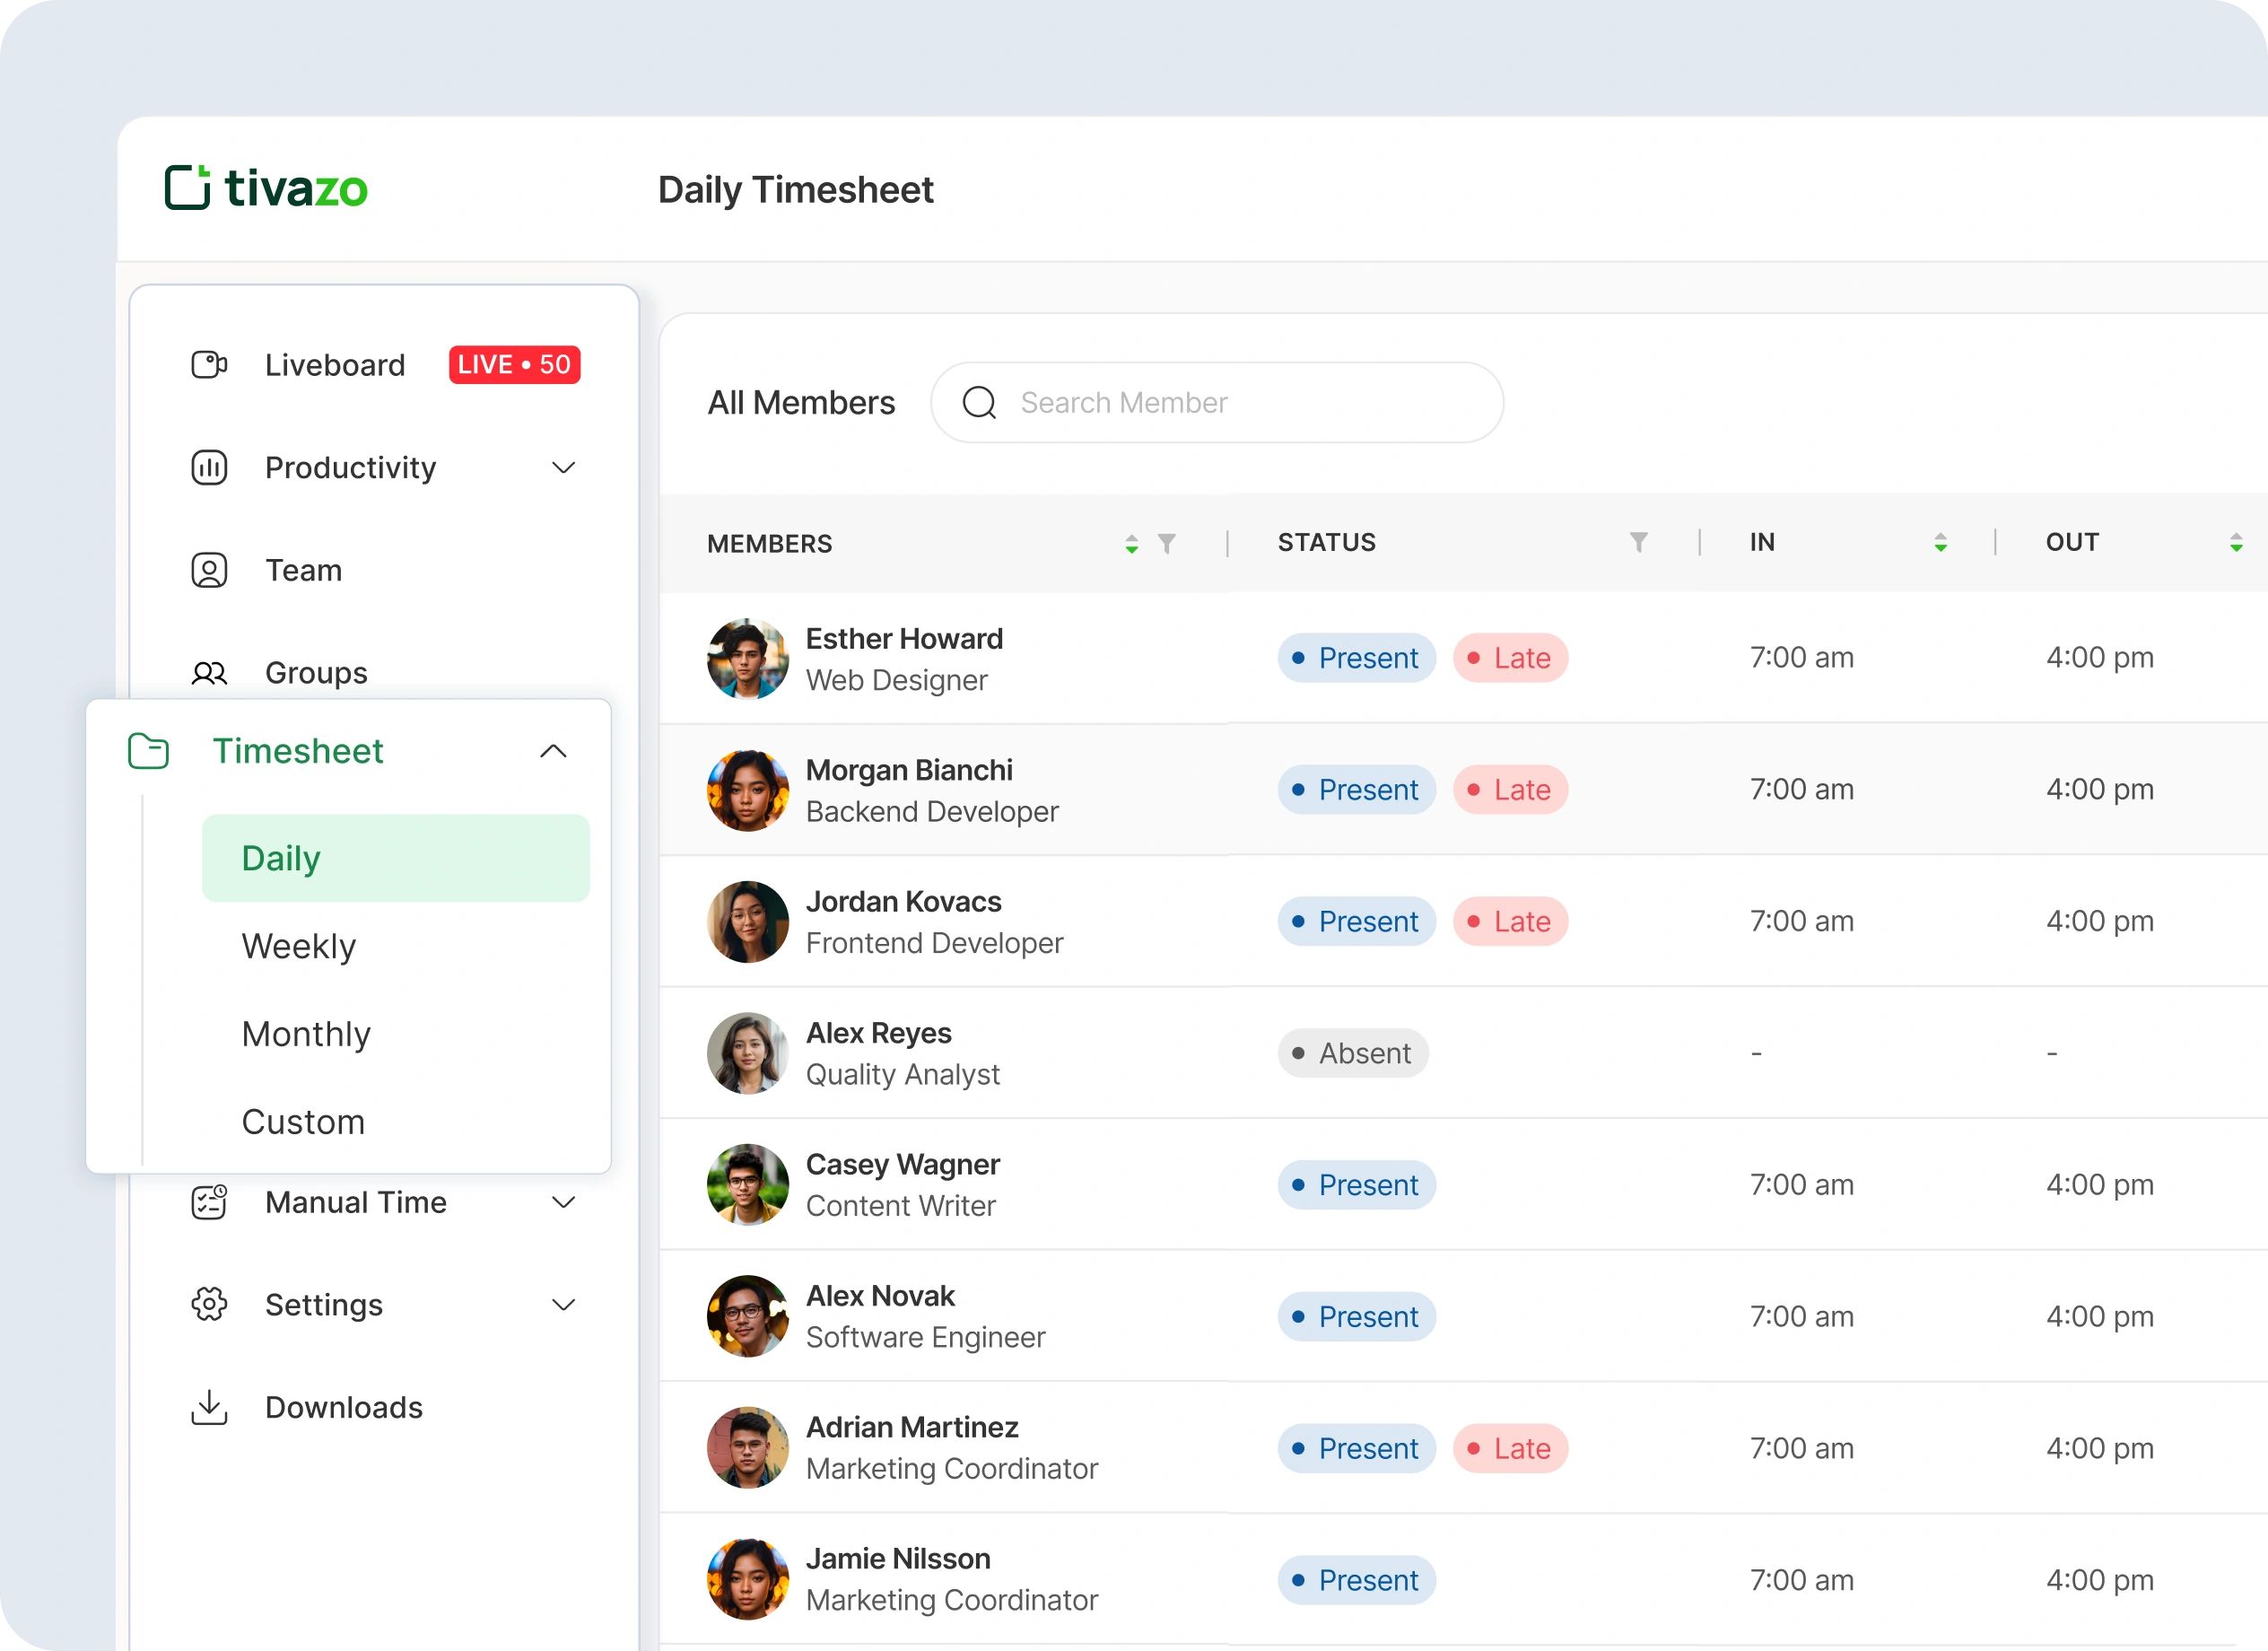Expand the Productivity menu chevron
Screen dimensions: 2268x1651
pyautogui.click(x=564, y=468)
